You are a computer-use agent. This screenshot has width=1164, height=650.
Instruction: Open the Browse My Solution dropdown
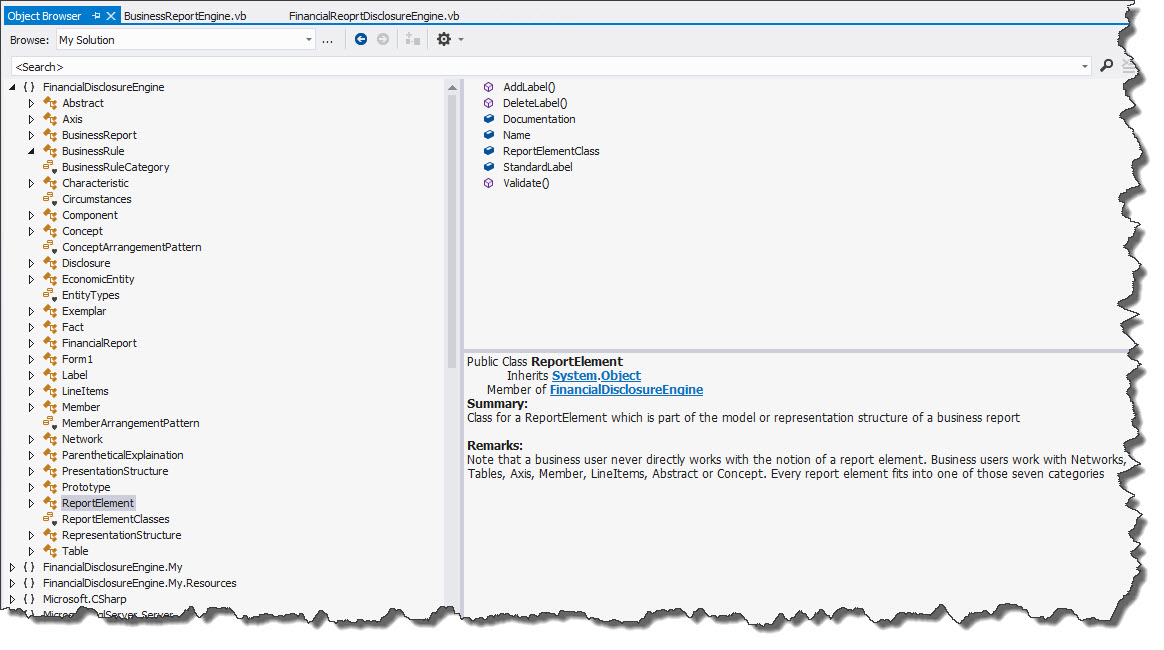click(x=309, y=39)
